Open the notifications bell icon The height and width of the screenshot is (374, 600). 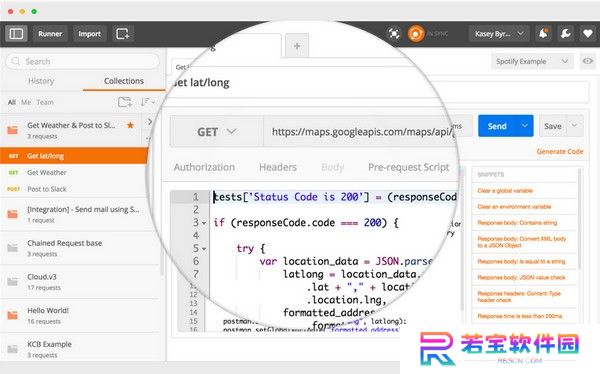click(x=543, y=34)
